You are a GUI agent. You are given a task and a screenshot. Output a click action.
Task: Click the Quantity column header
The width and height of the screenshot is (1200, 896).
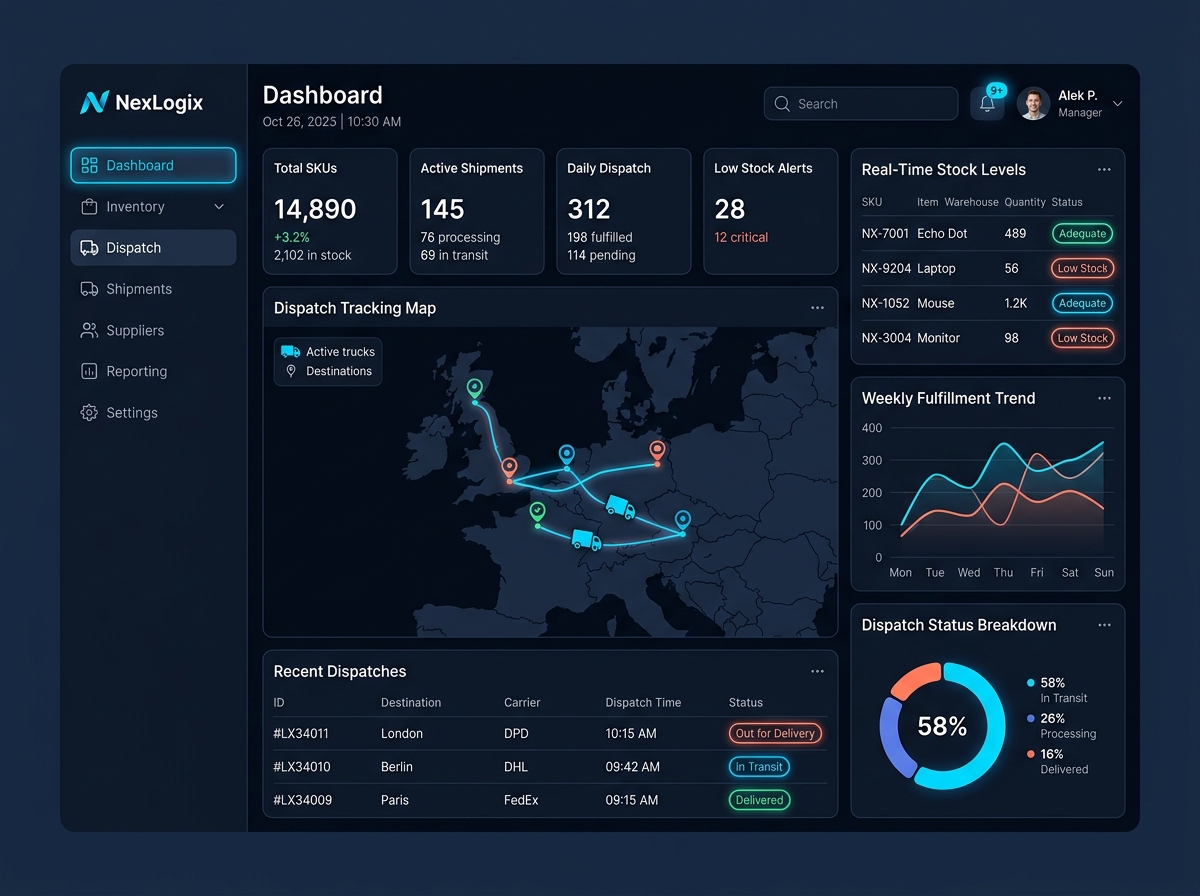pyautogui.click(x=1025, y=202)
